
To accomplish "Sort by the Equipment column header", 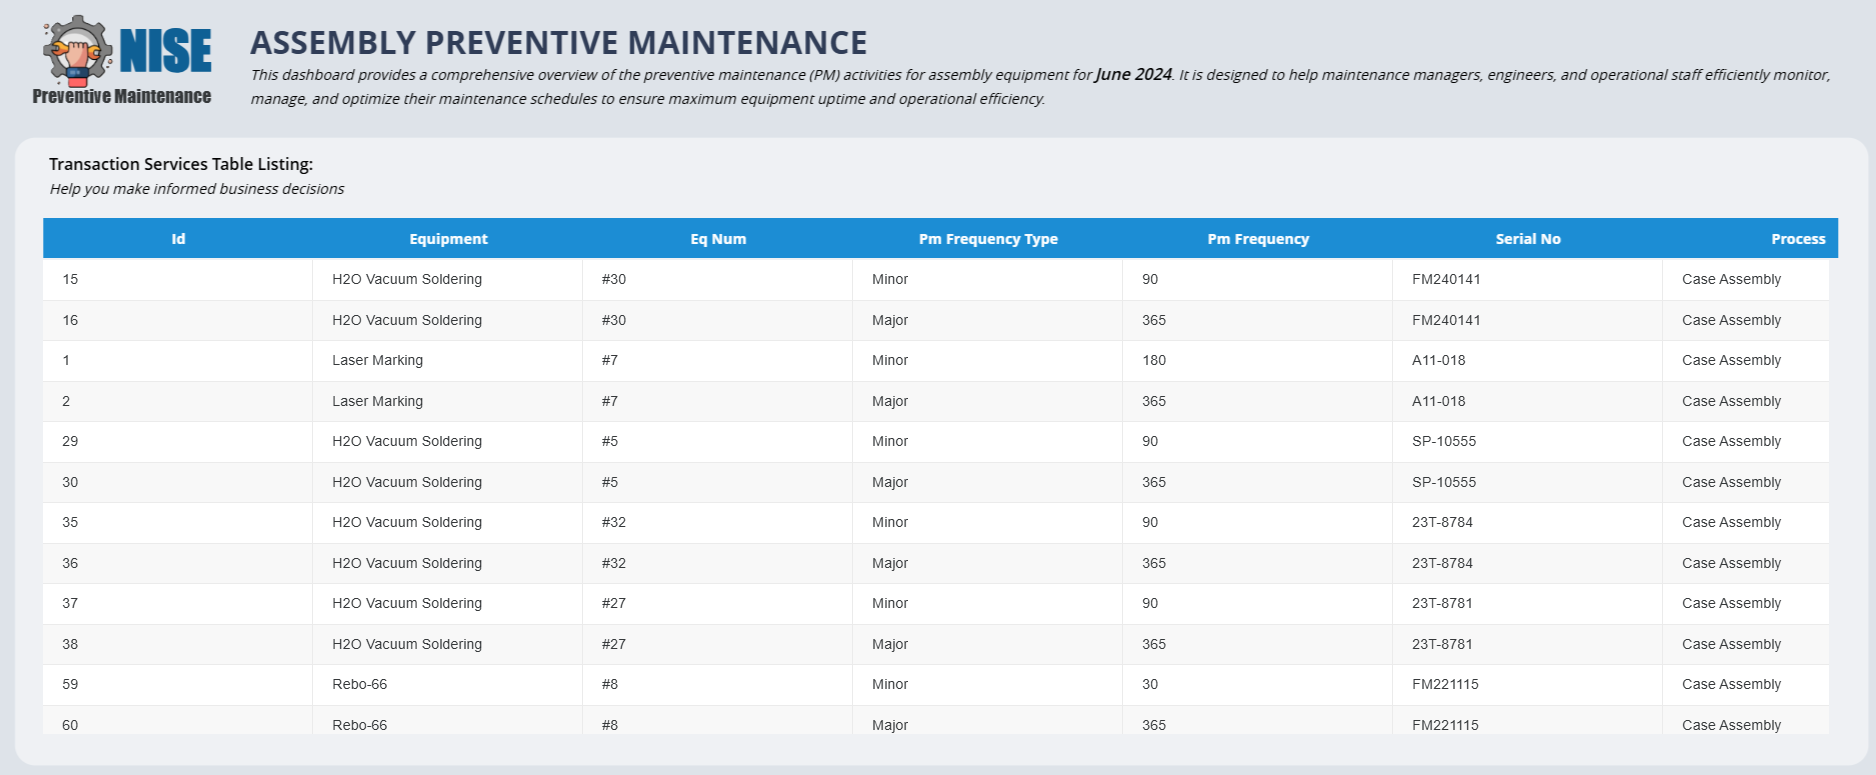I will [x=448, y=239].
